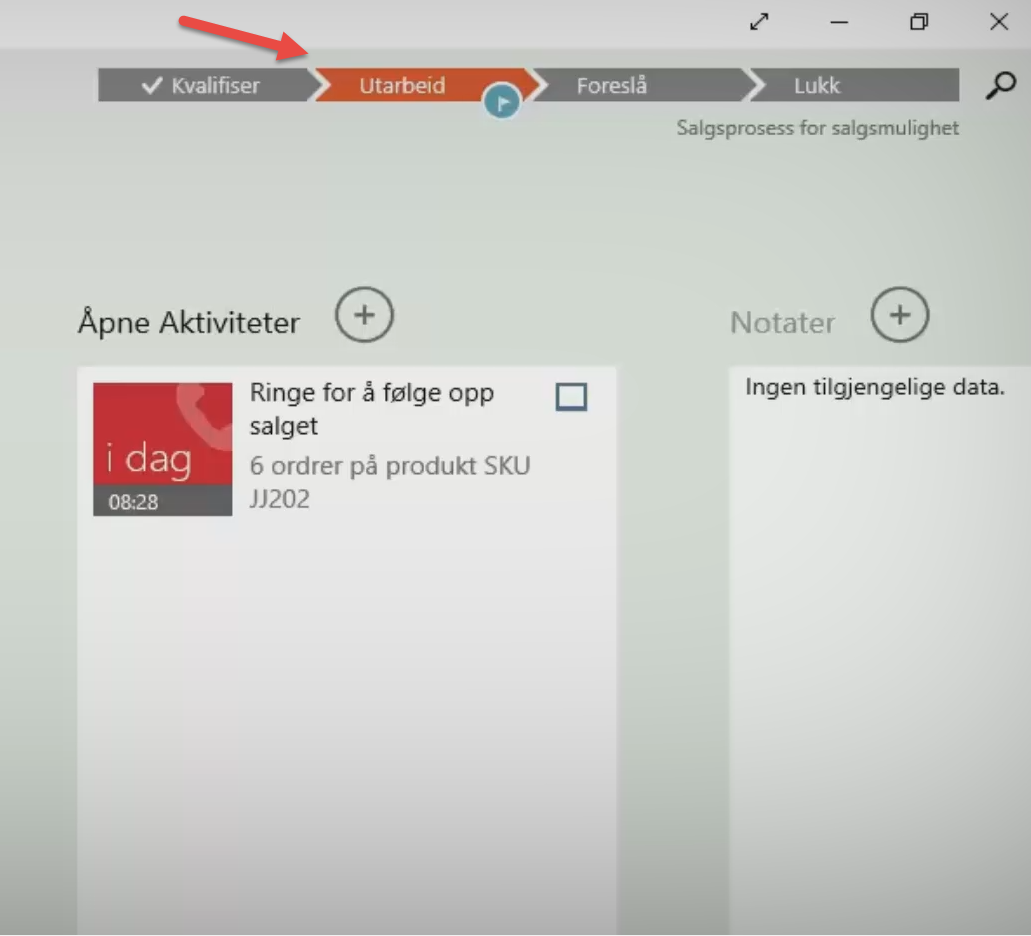Add a new note with Notater plus

click(x=900, y=315)
